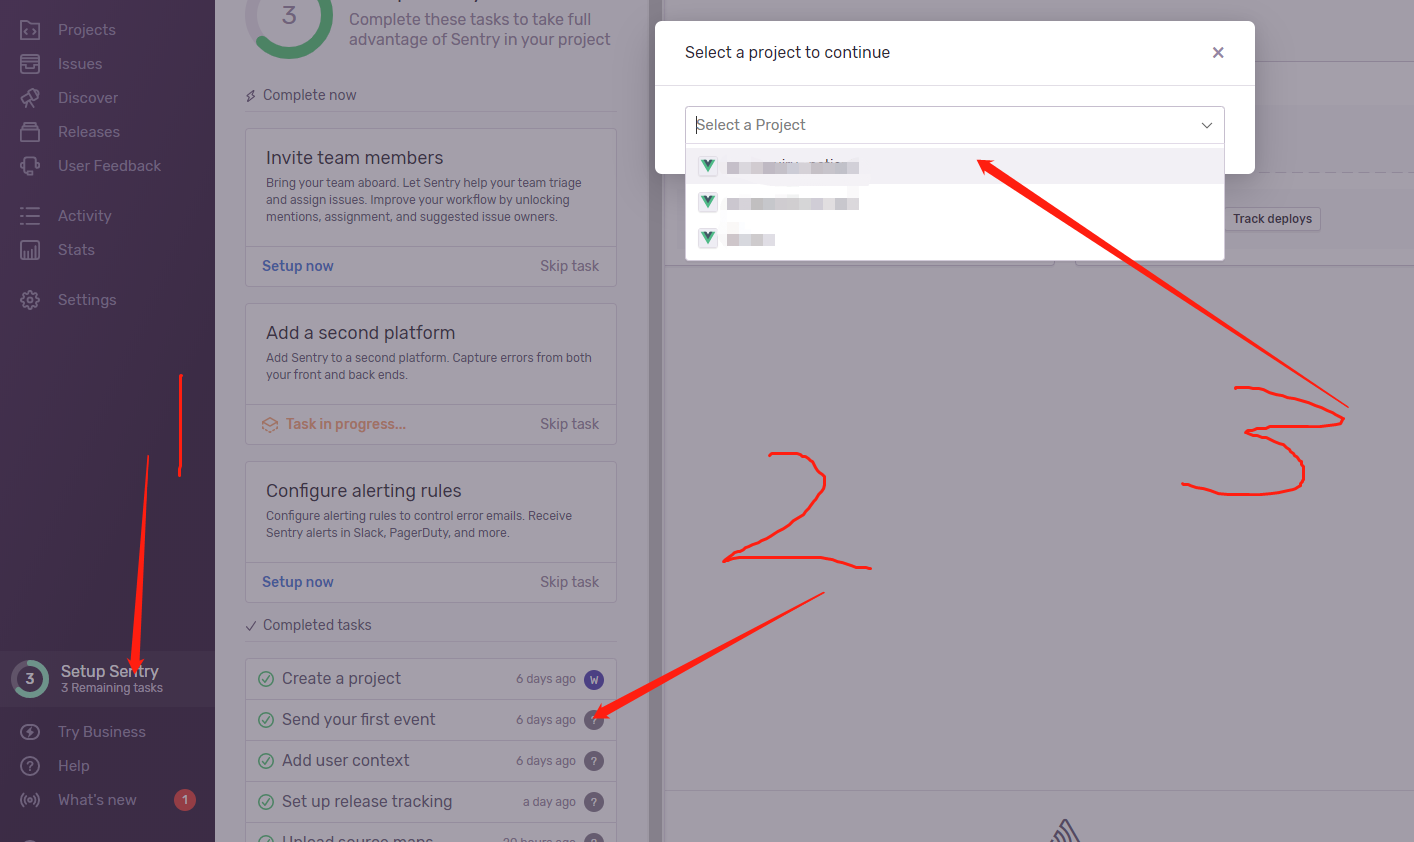Click Complete now section header
The image size is (1414, 842).
(x=309, y=95)
